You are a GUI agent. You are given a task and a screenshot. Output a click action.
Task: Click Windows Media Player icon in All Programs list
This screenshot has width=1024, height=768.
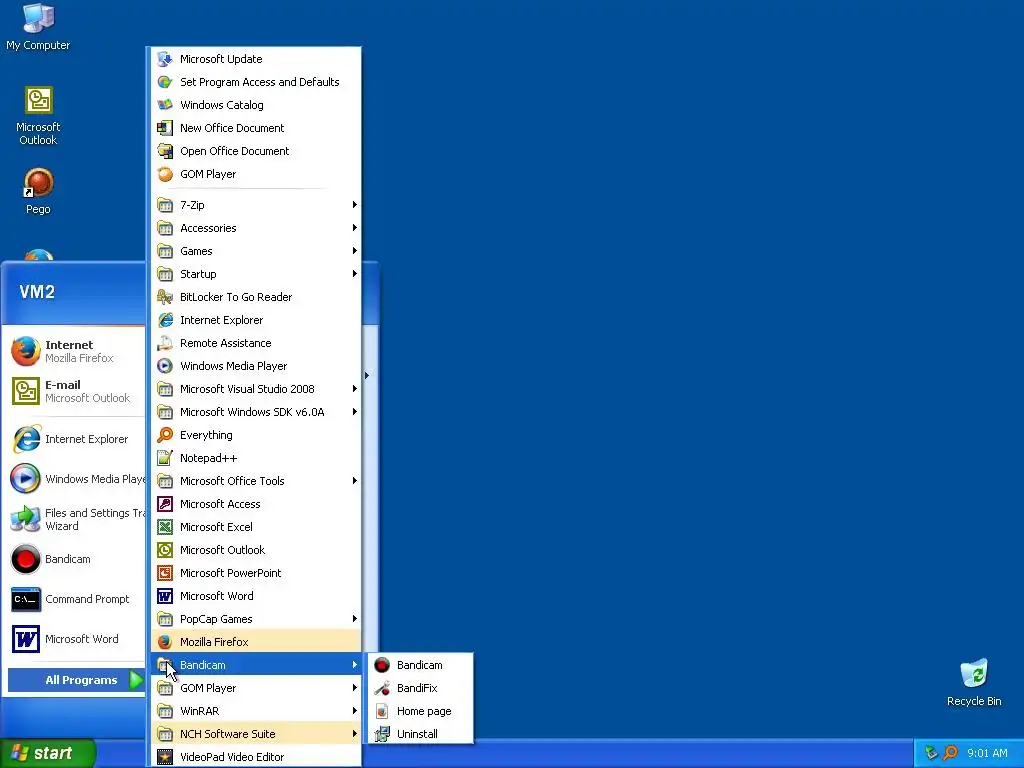(165, 366)
